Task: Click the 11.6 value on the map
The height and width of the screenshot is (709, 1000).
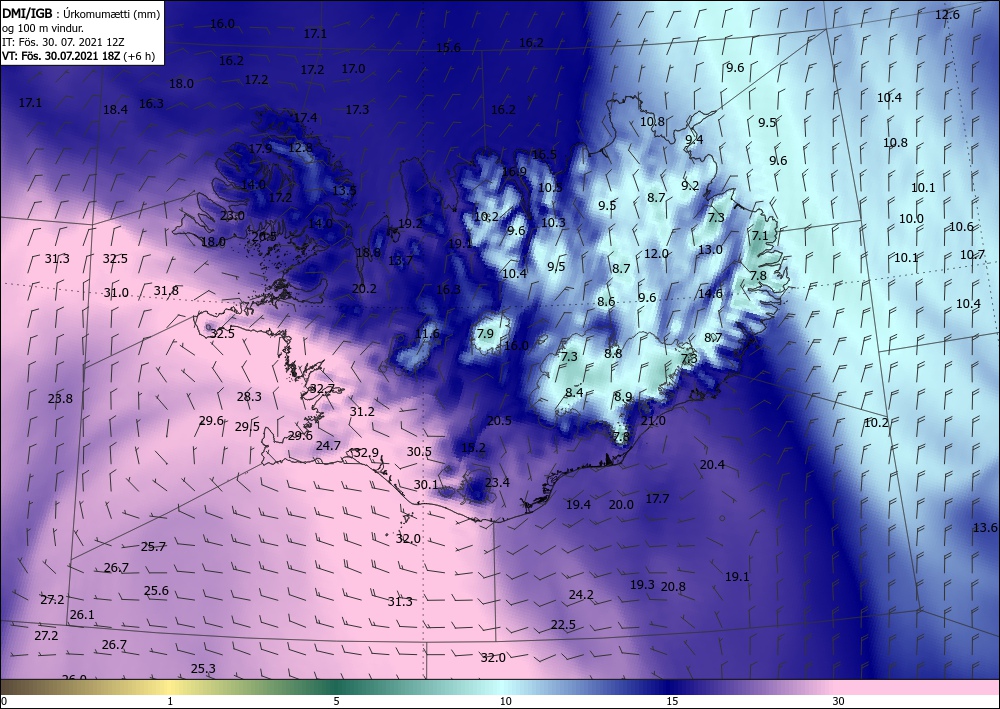Action: (427, 333)
